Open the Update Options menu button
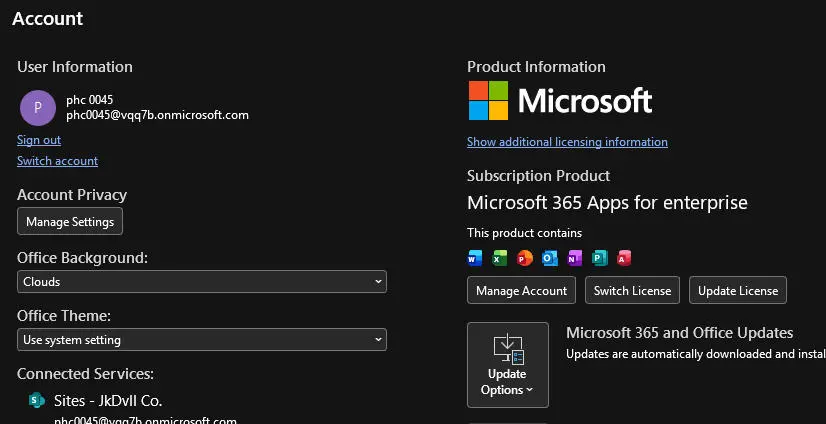This screenshot has width=826, height=424. point(508,365)
